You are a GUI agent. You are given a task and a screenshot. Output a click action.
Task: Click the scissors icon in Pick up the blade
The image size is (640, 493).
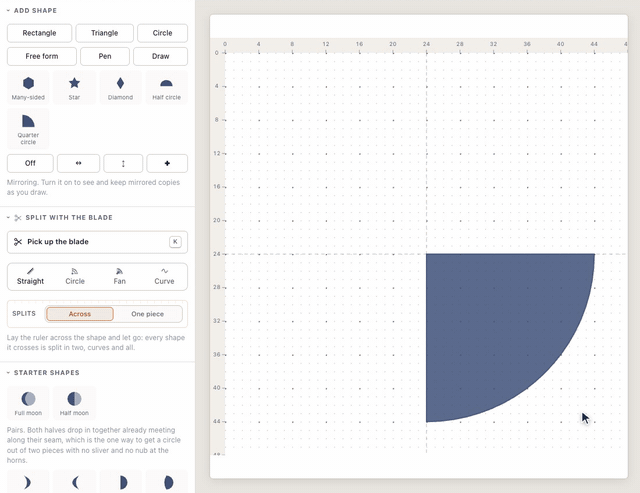coord(18,242)
